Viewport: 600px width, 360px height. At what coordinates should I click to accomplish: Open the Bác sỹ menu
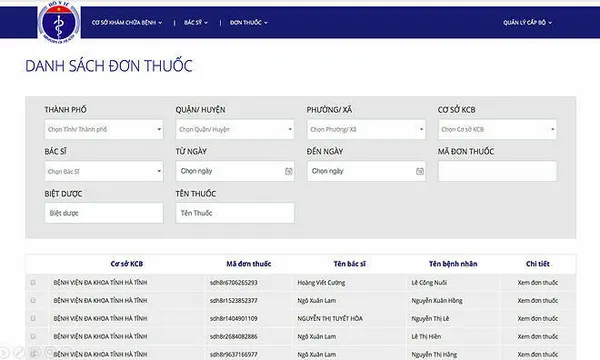(196, 23)
